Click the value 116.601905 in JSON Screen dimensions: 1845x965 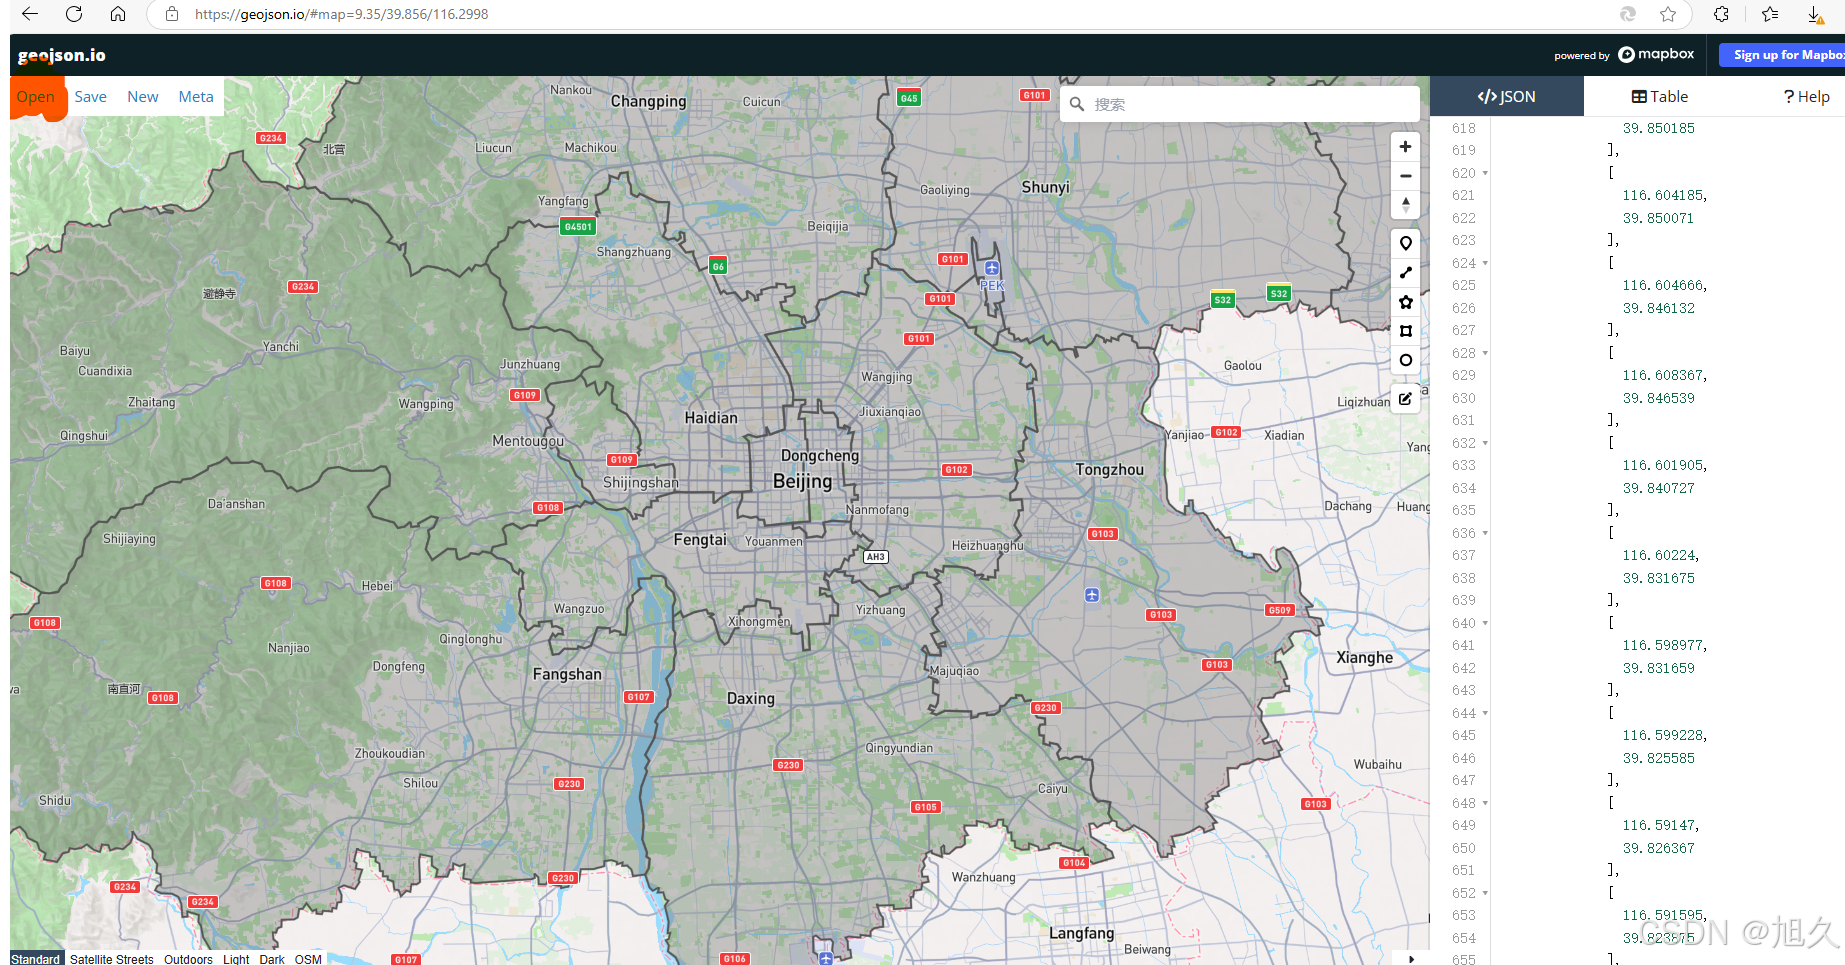tap(1663, 465)
